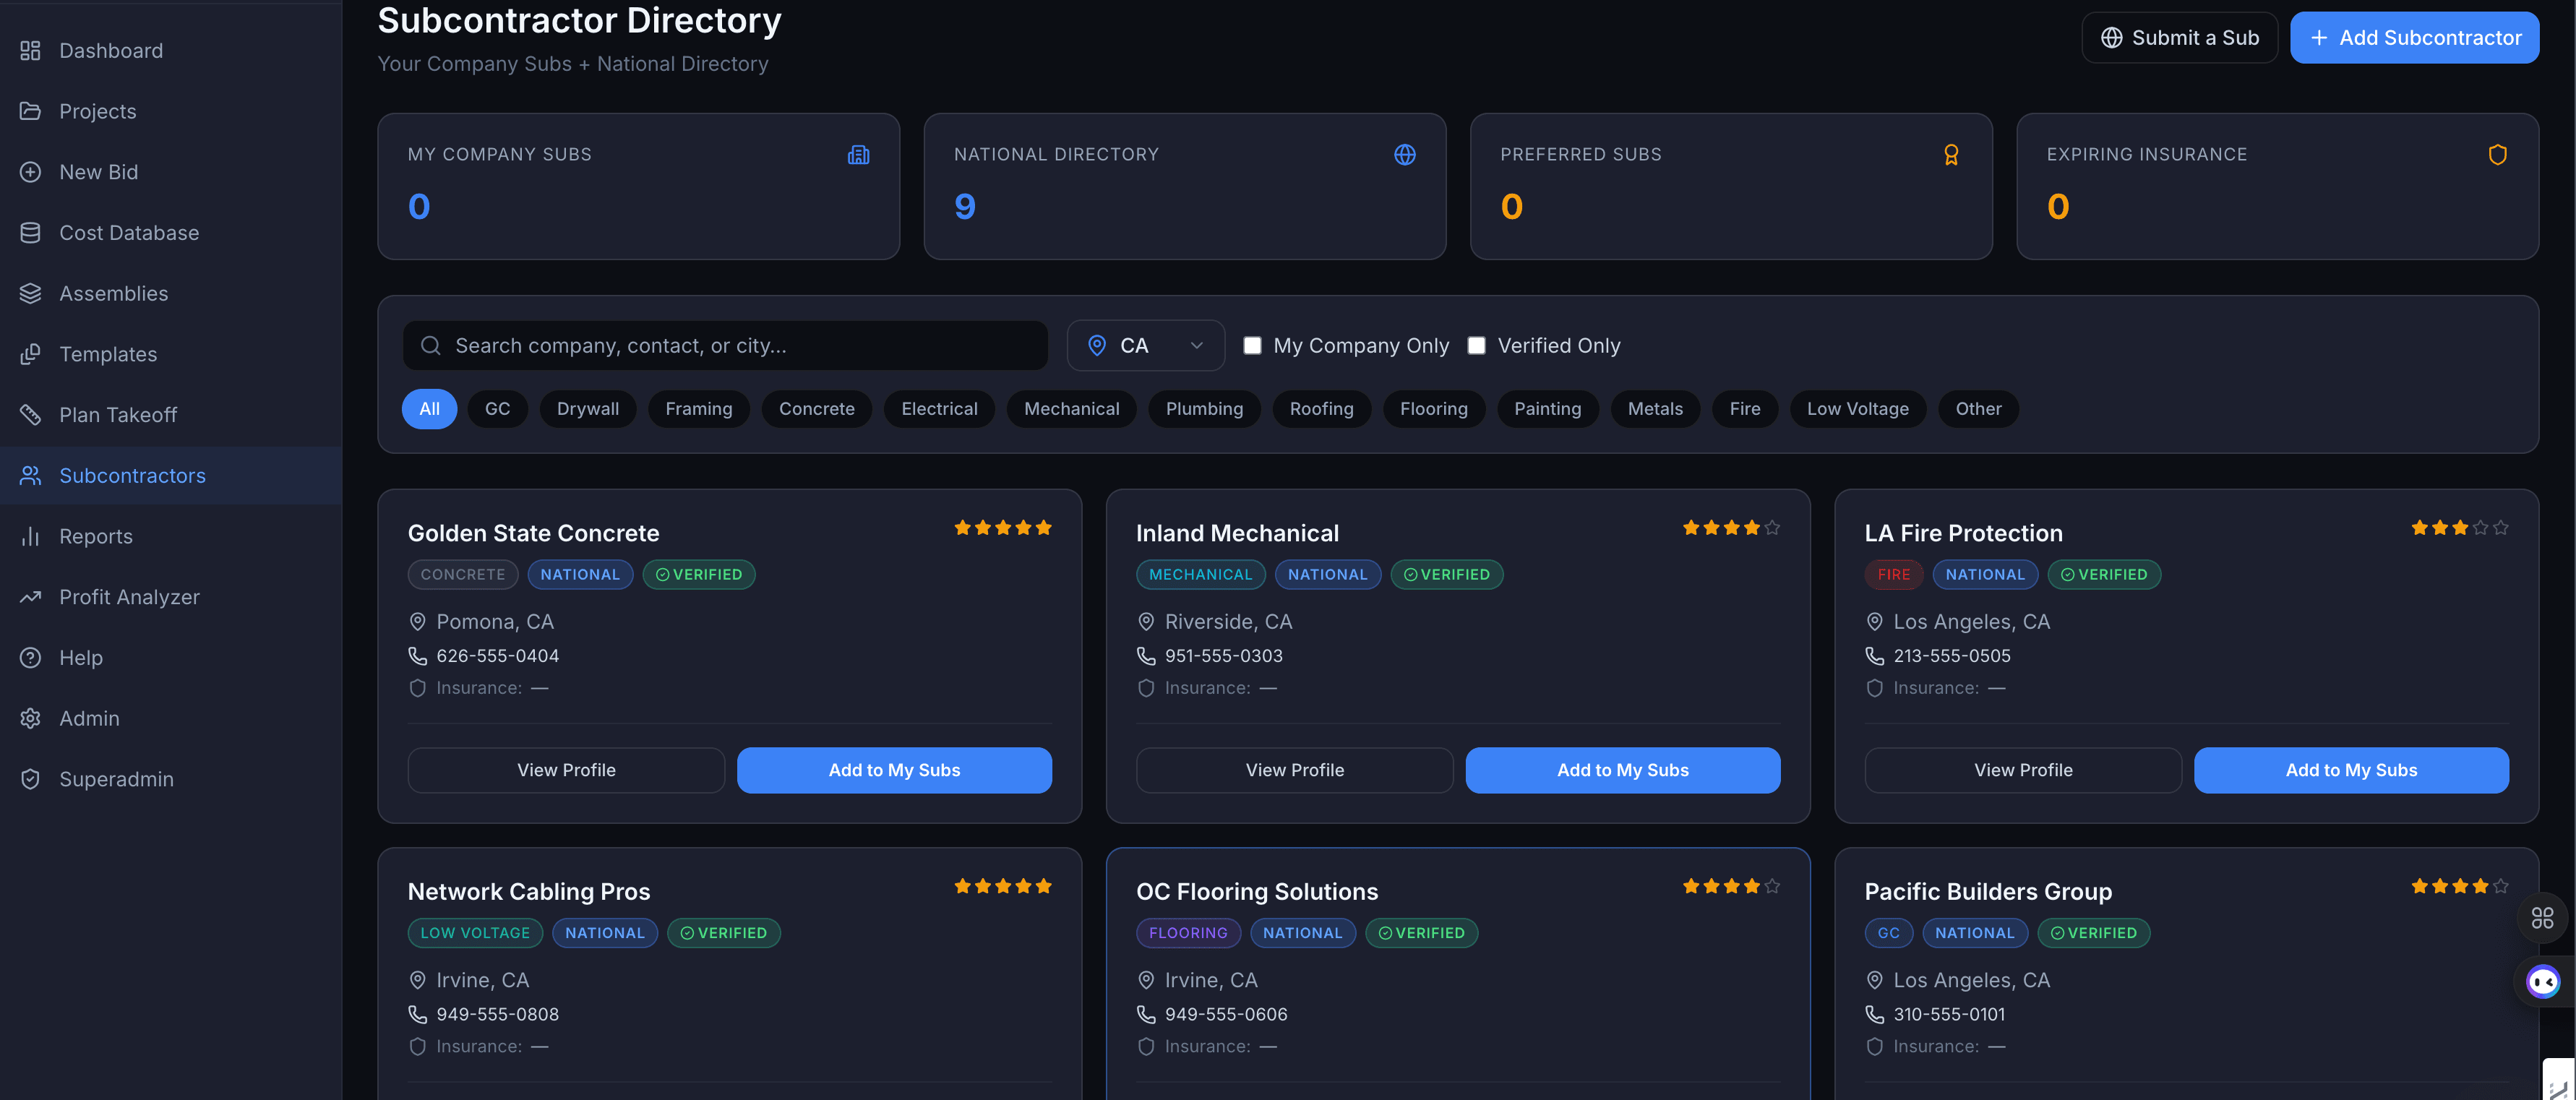Click the Plan Takeoff ruler icon
The height and width of the screenshot is (1100, 2576).
coord(30,414)
